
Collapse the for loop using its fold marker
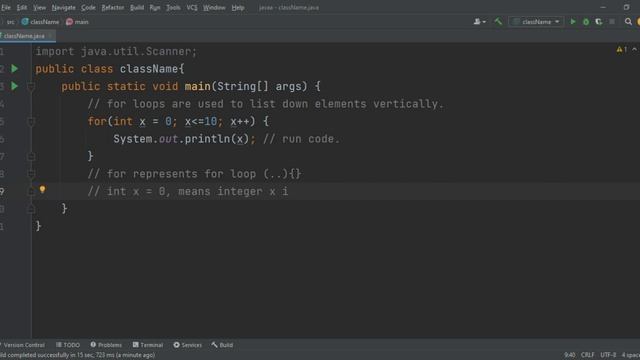point(31,122)
